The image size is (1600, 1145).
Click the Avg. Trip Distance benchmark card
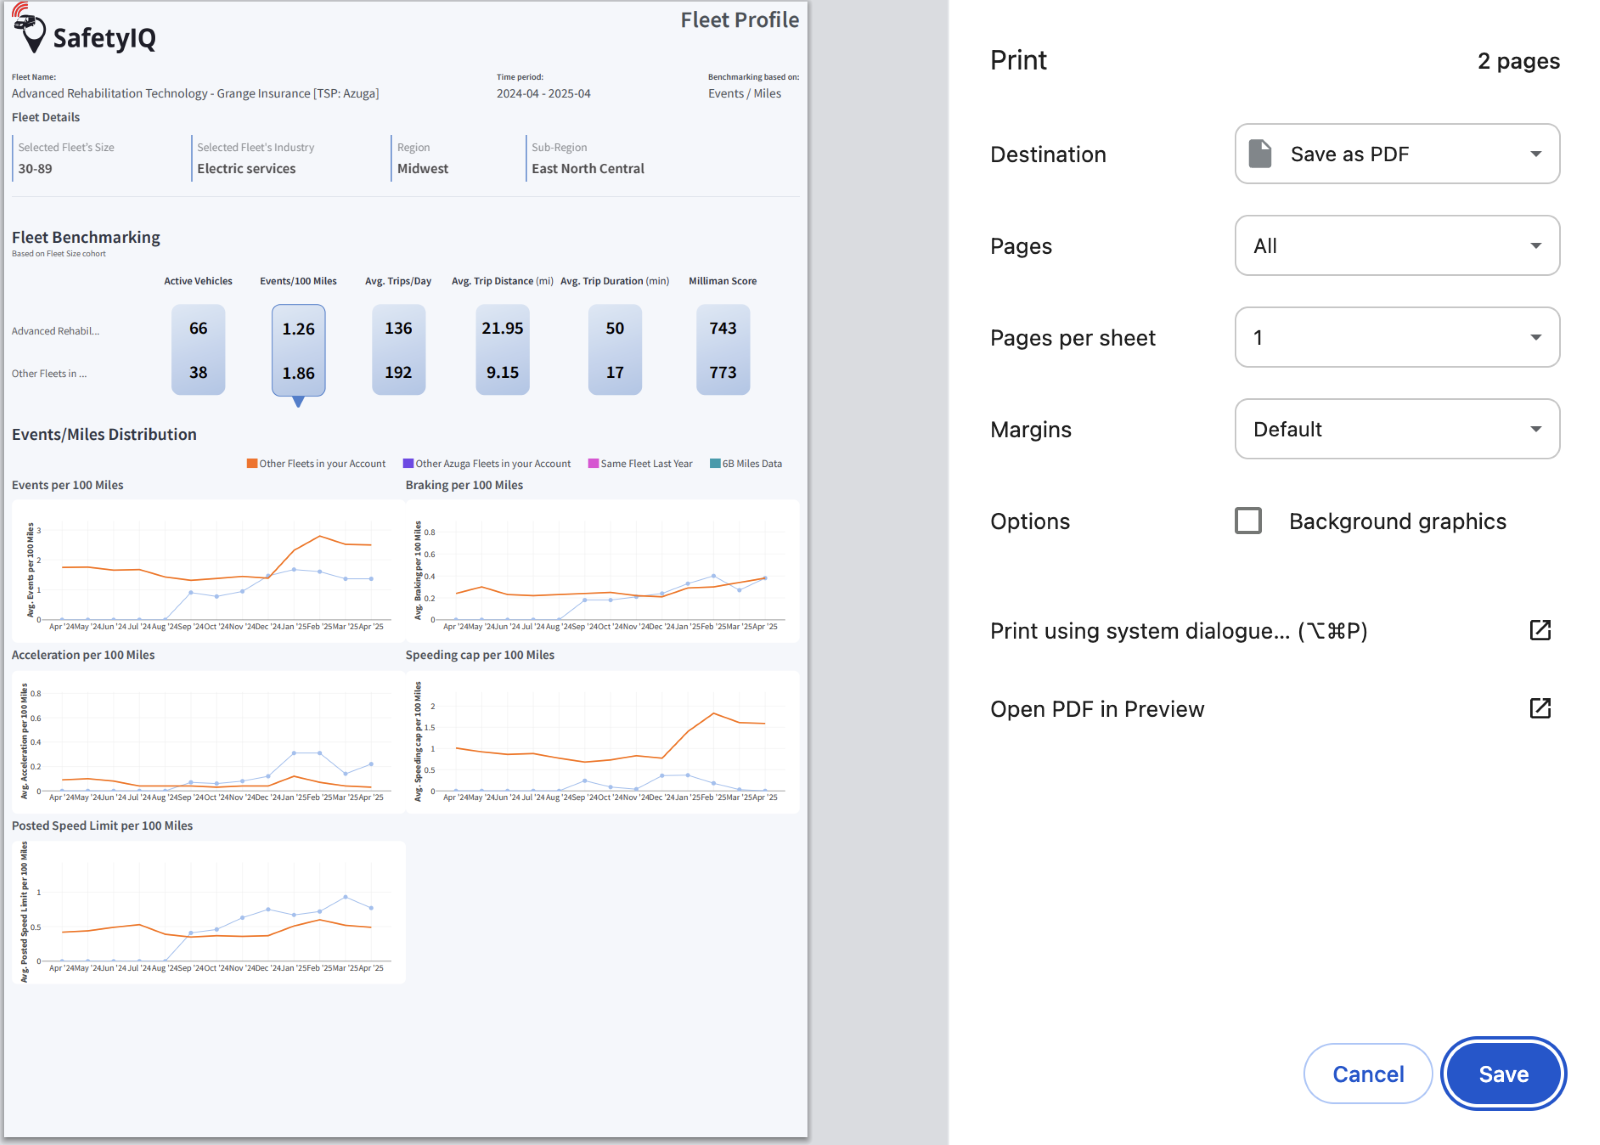[502, 350]
